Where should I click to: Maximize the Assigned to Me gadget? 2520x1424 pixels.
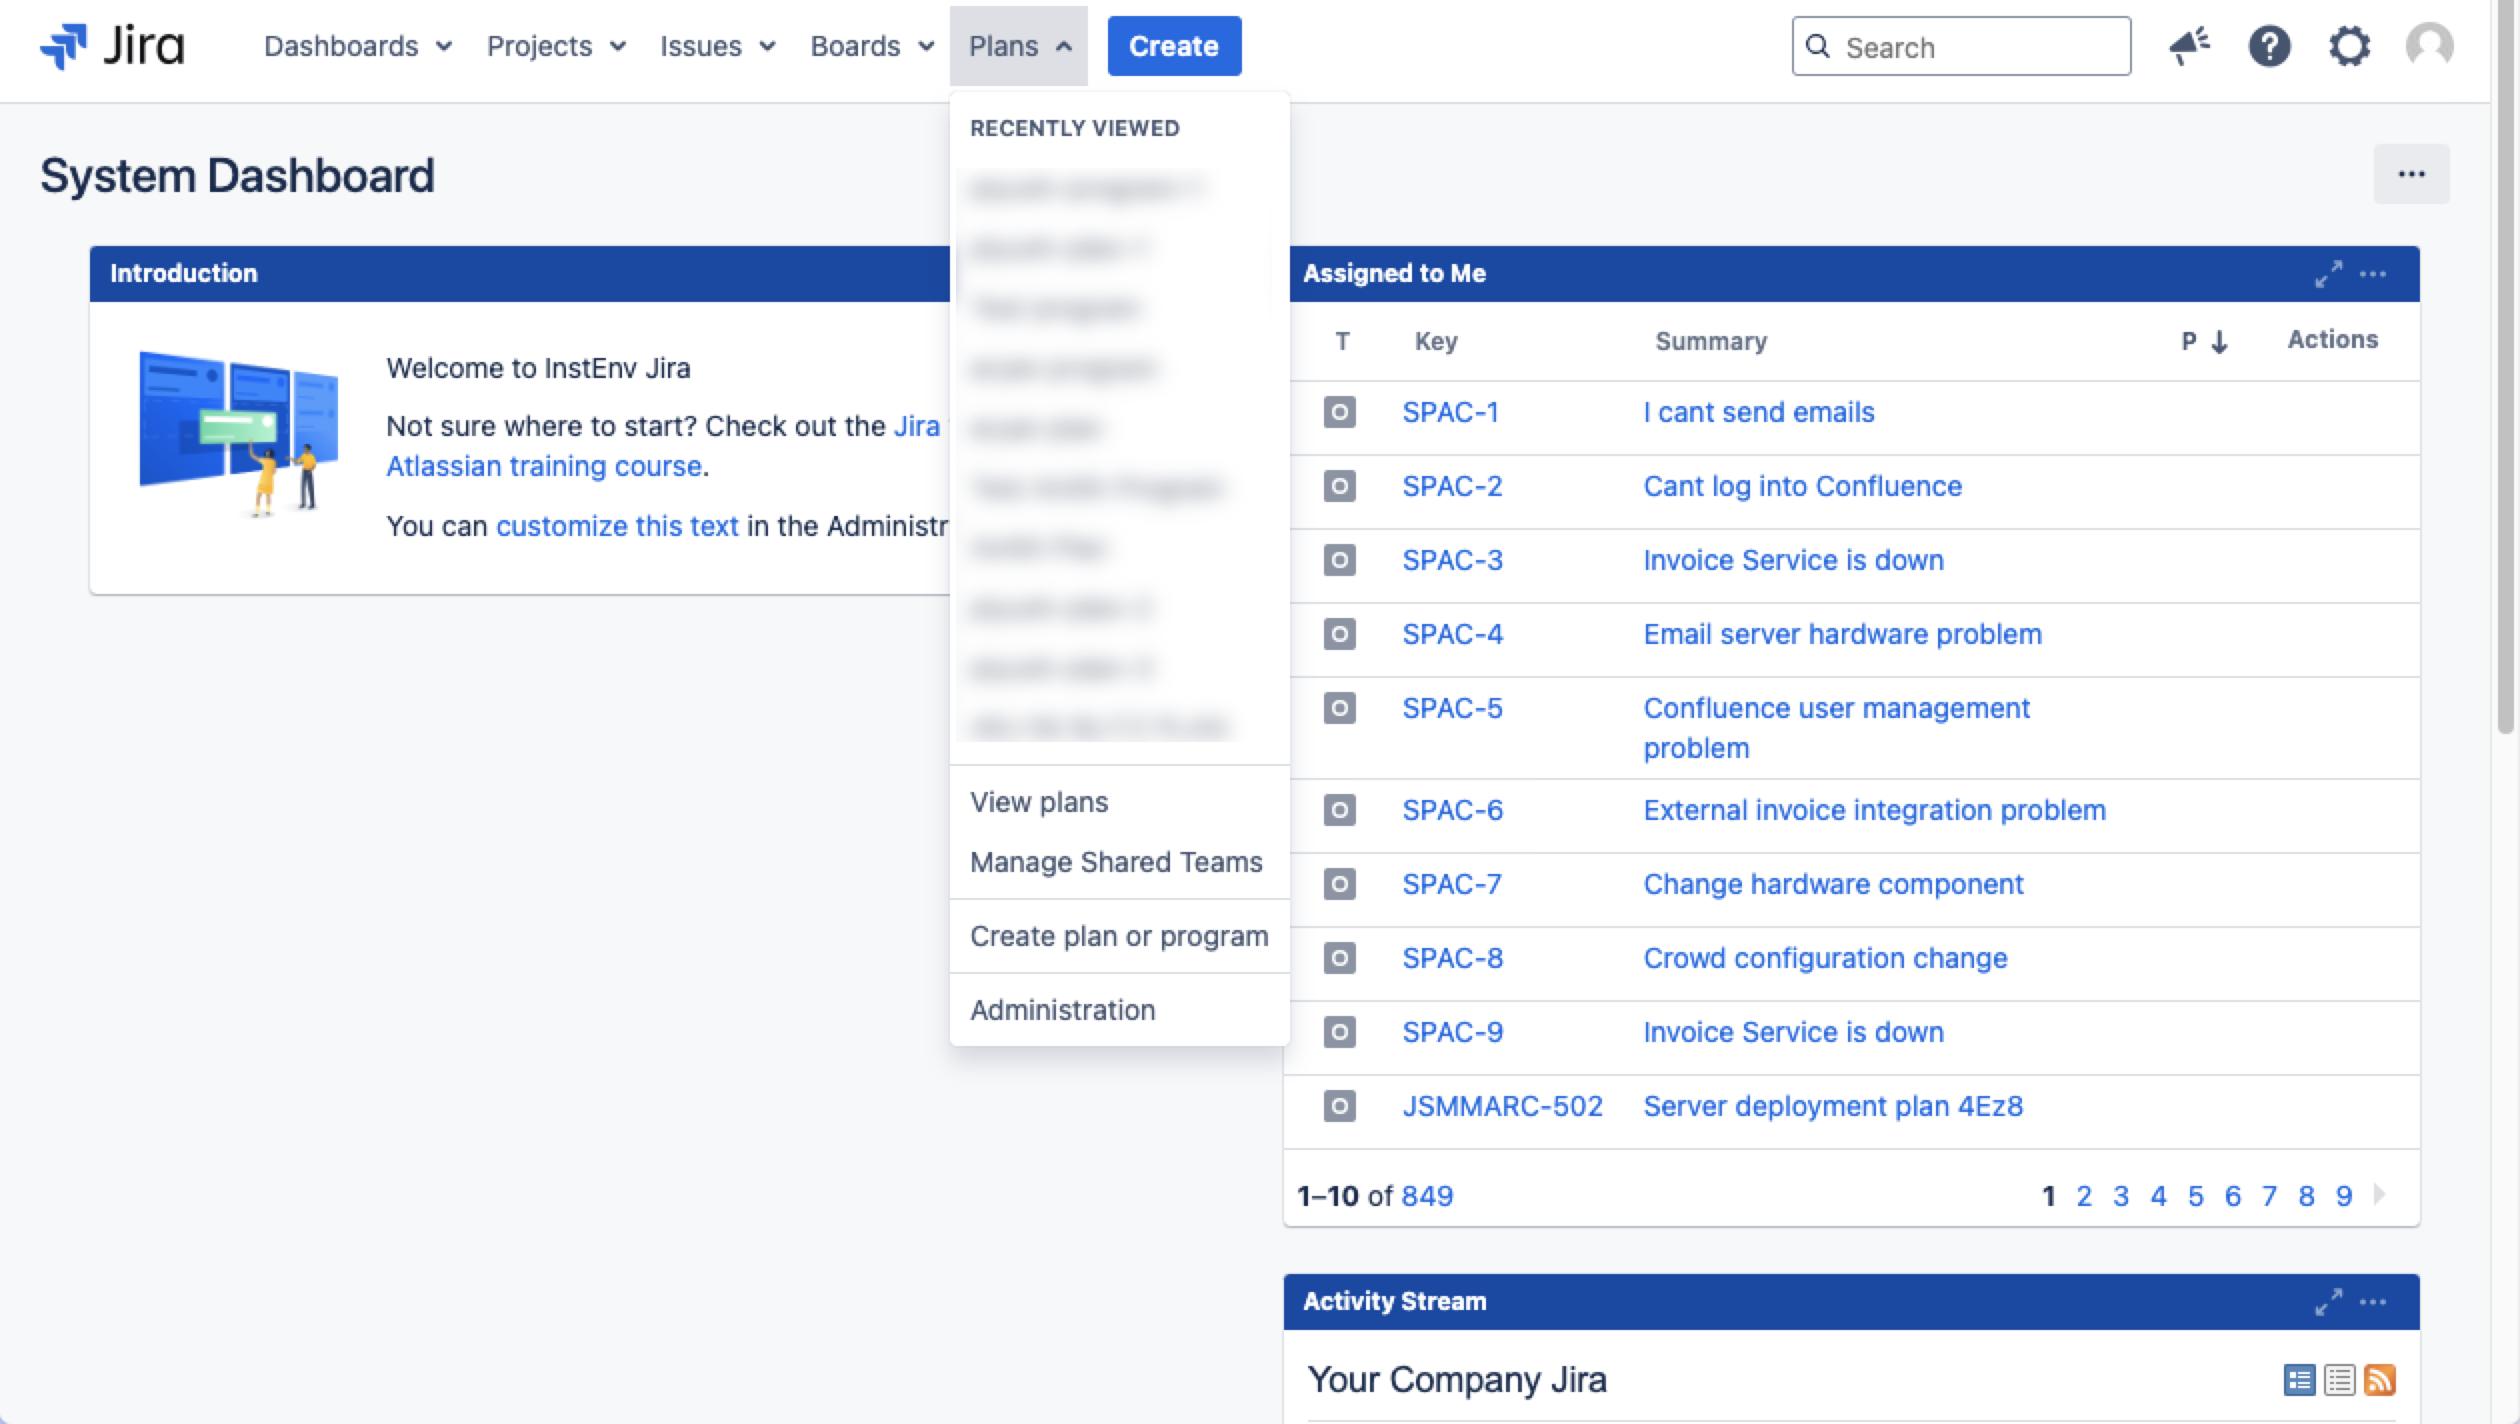[2328, 274]
